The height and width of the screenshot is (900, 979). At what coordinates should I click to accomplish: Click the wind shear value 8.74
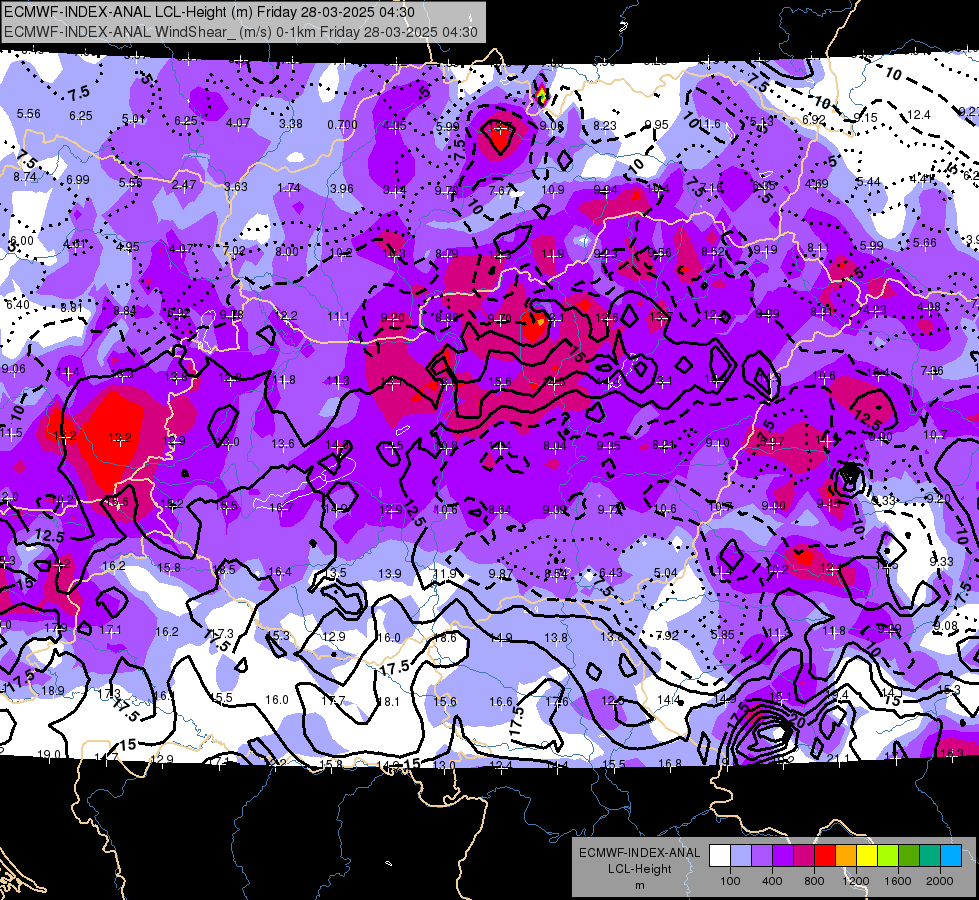[25, 177]
